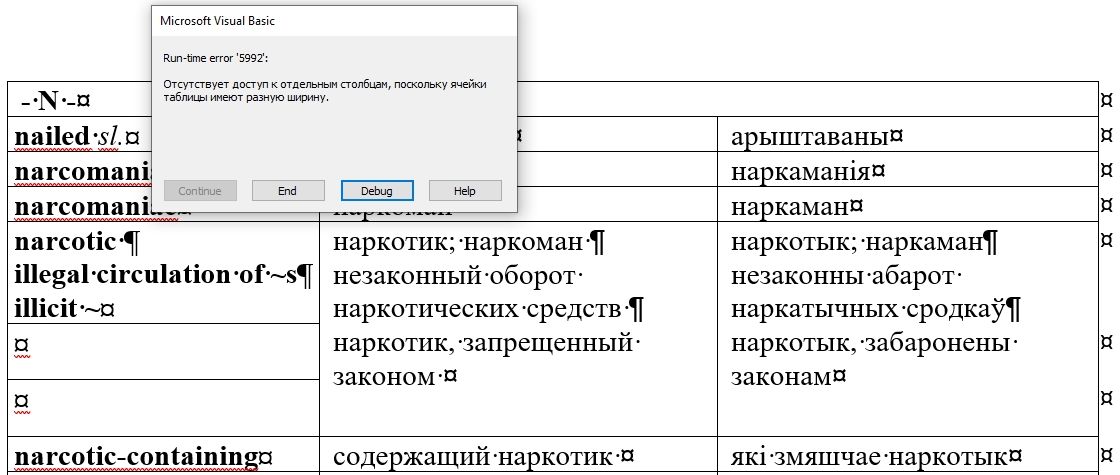Click the line наркотык, забаронены
The image size is (1120, 475).
pos(872,343)
